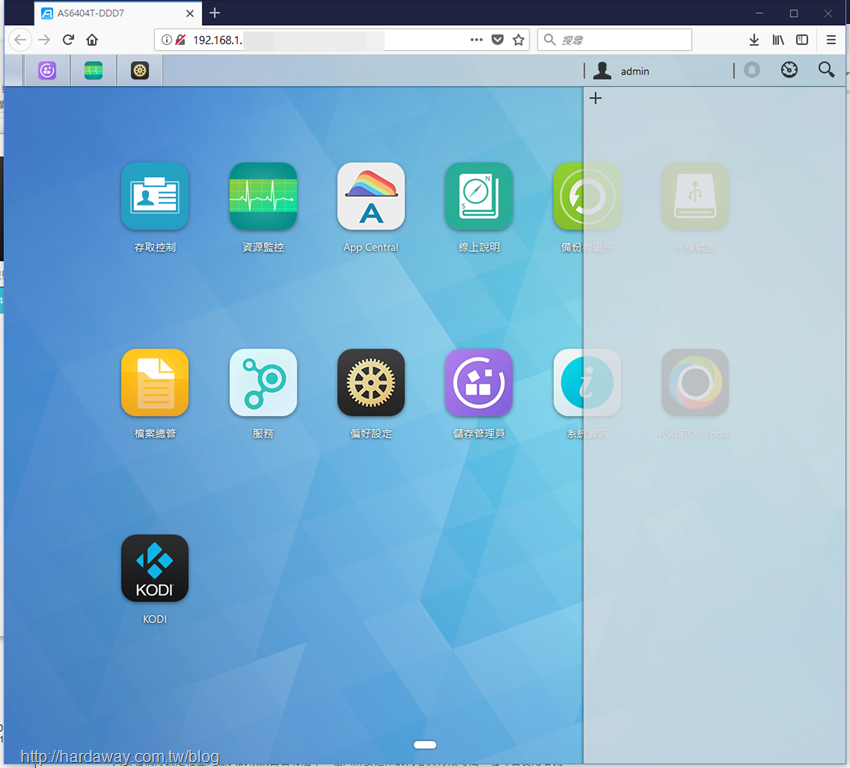This screenshot has width=850, height=768.
Task: Open the admin user menu
Action: (x=621, y=71)
